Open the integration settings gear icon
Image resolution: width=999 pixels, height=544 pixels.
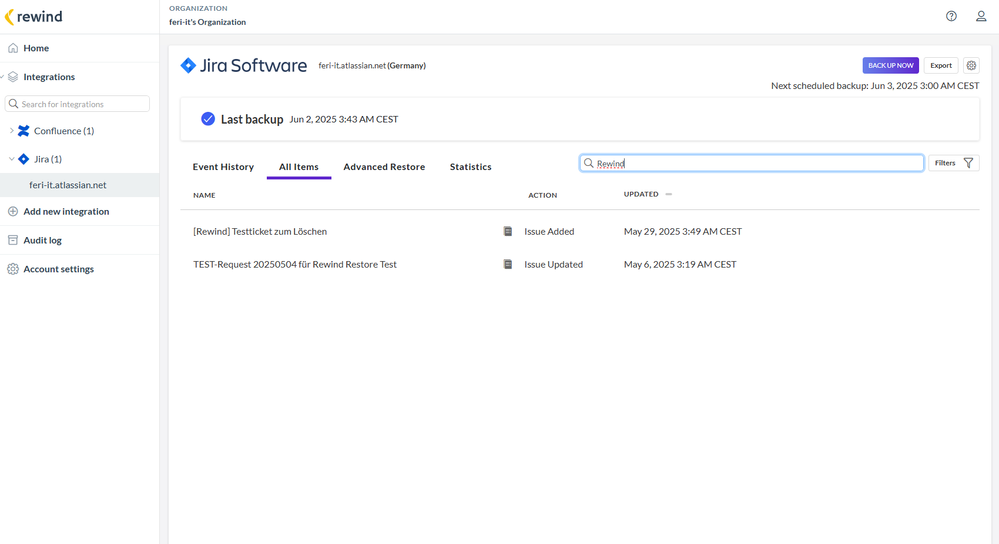click(x=971, y=65)
